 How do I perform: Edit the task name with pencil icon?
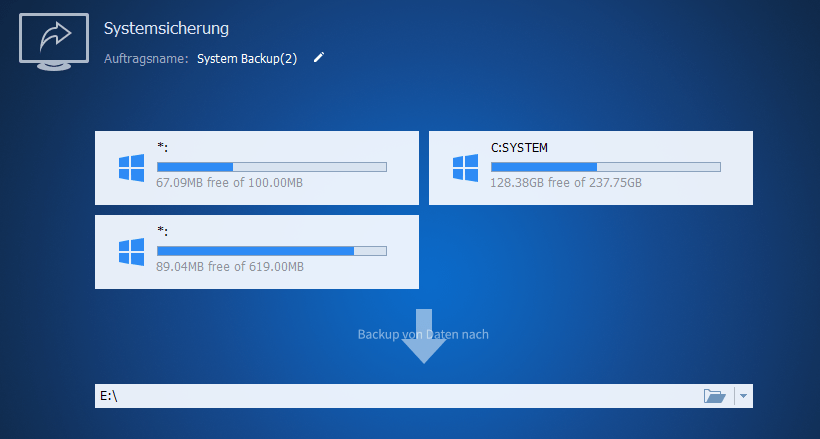pyautogui.click(x=318, y=58)
